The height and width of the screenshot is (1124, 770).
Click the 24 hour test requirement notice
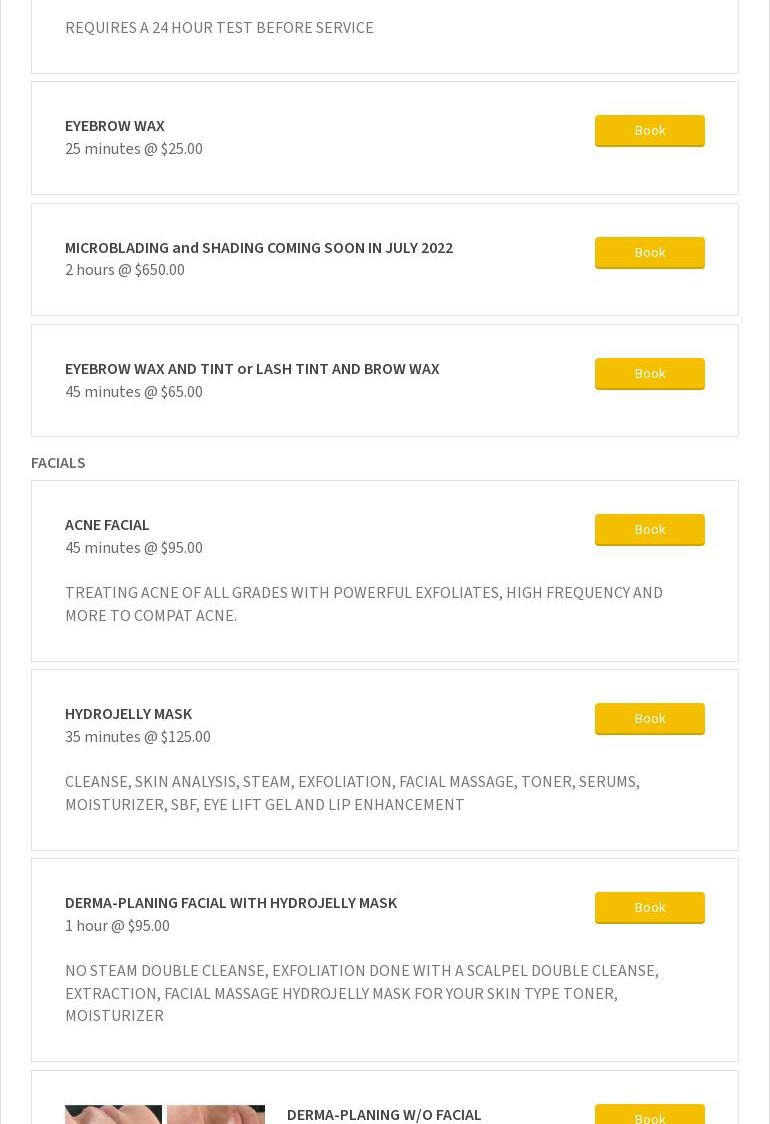tap(219, 28)
